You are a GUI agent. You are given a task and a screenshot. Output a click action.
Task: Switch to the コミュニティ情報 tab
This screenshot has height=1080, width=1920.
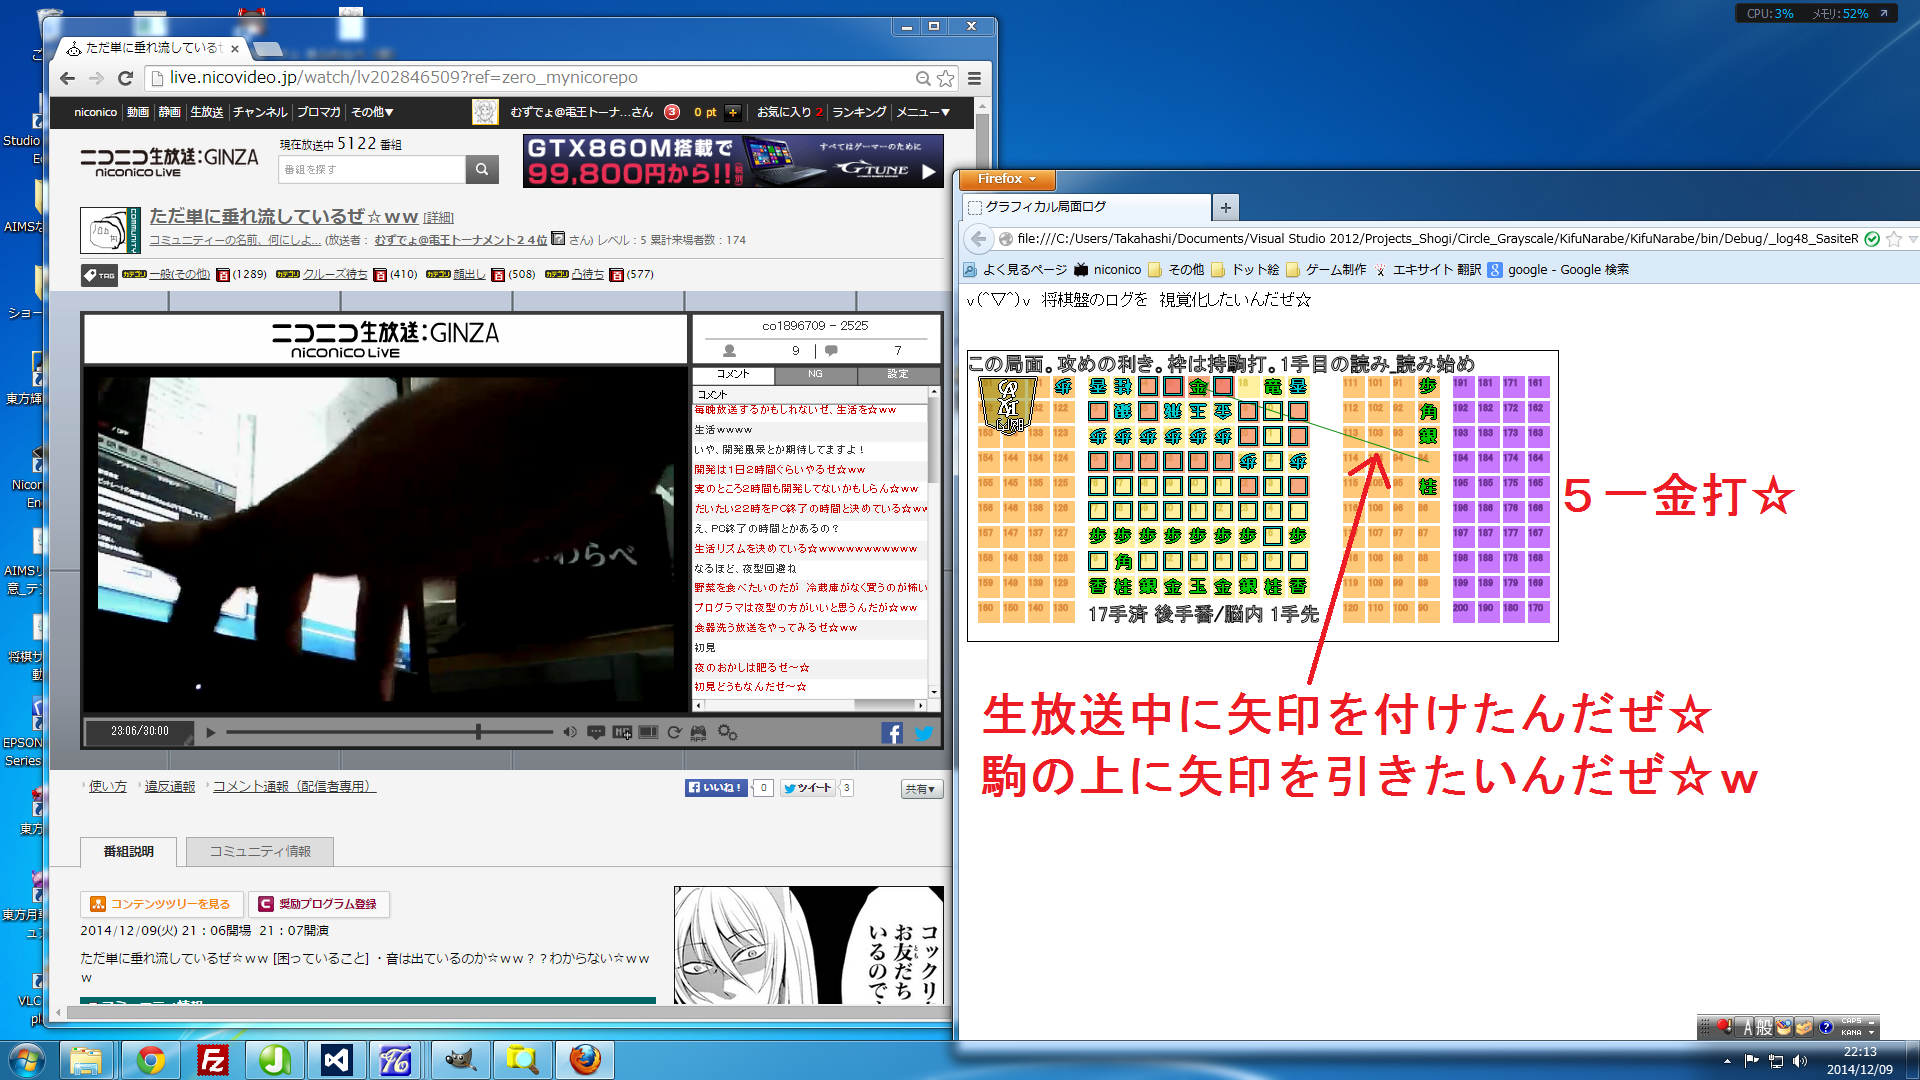pyautogui.click(x=260, y=851)
